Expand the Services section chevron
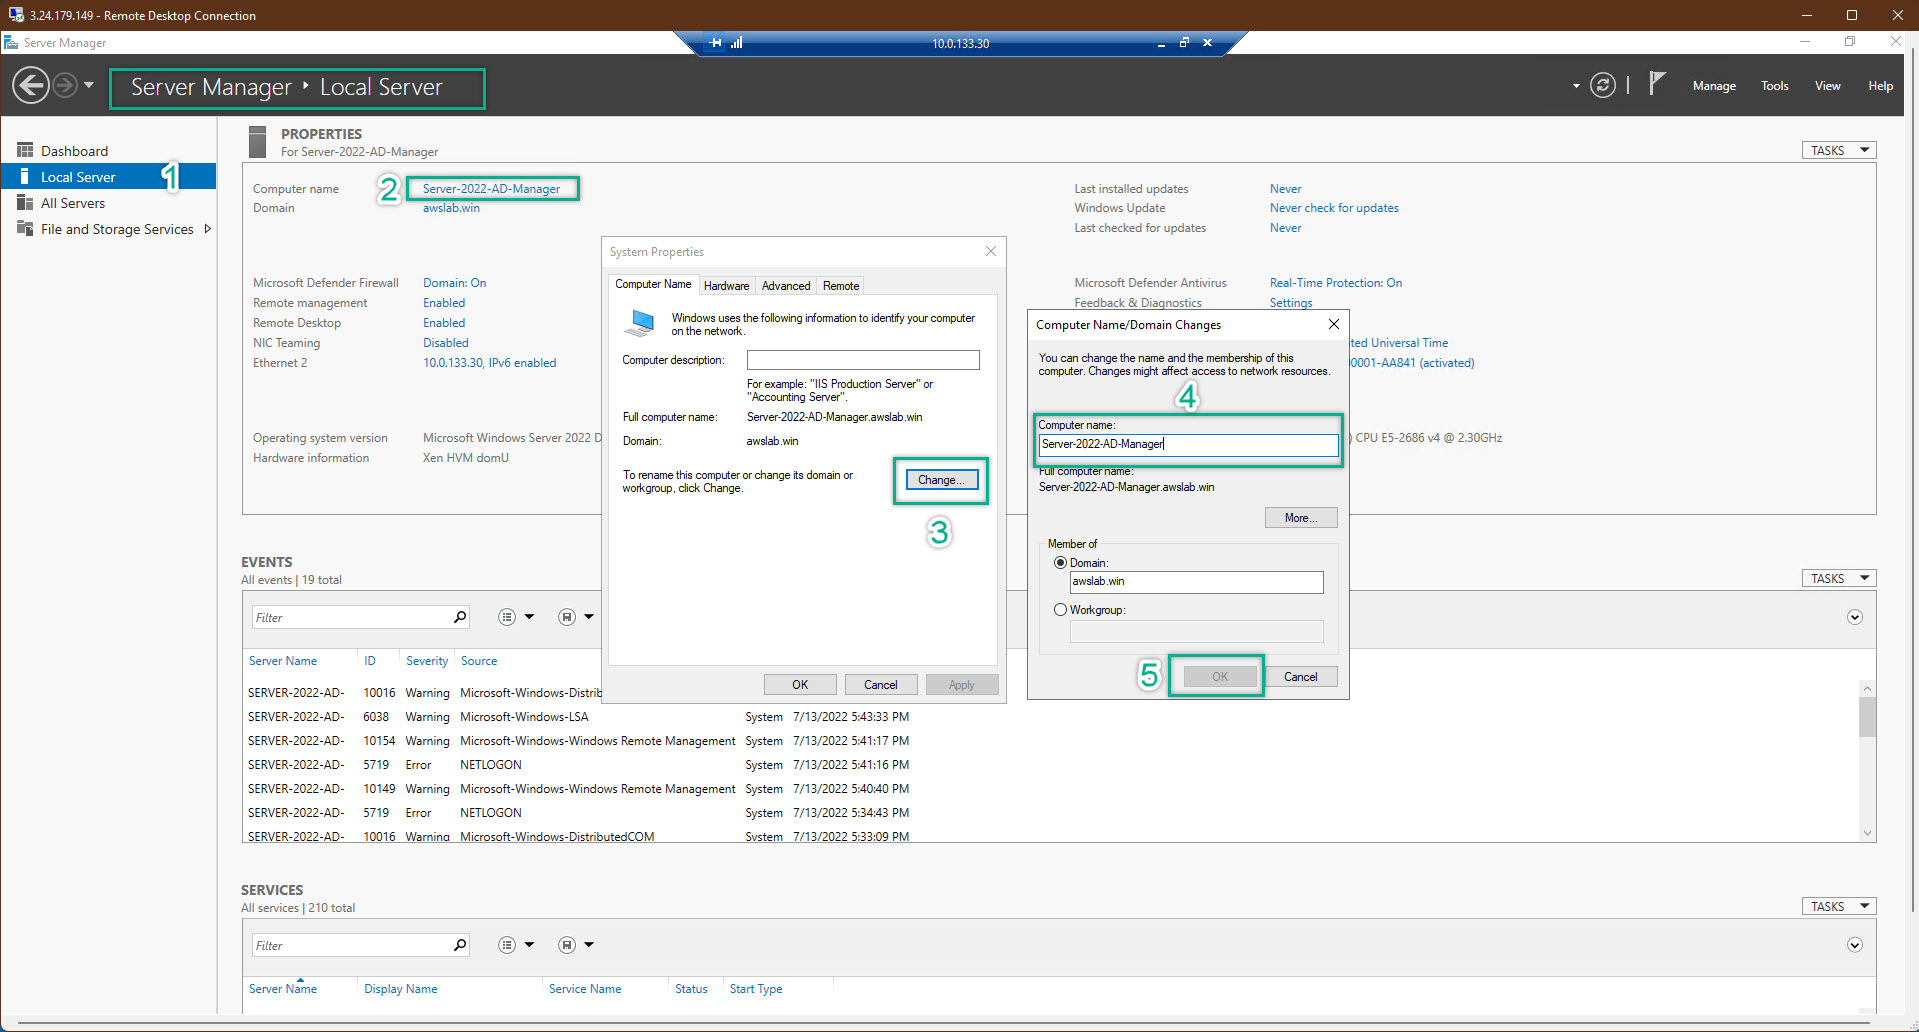1919x1032 pixels. click(1855, 945)
